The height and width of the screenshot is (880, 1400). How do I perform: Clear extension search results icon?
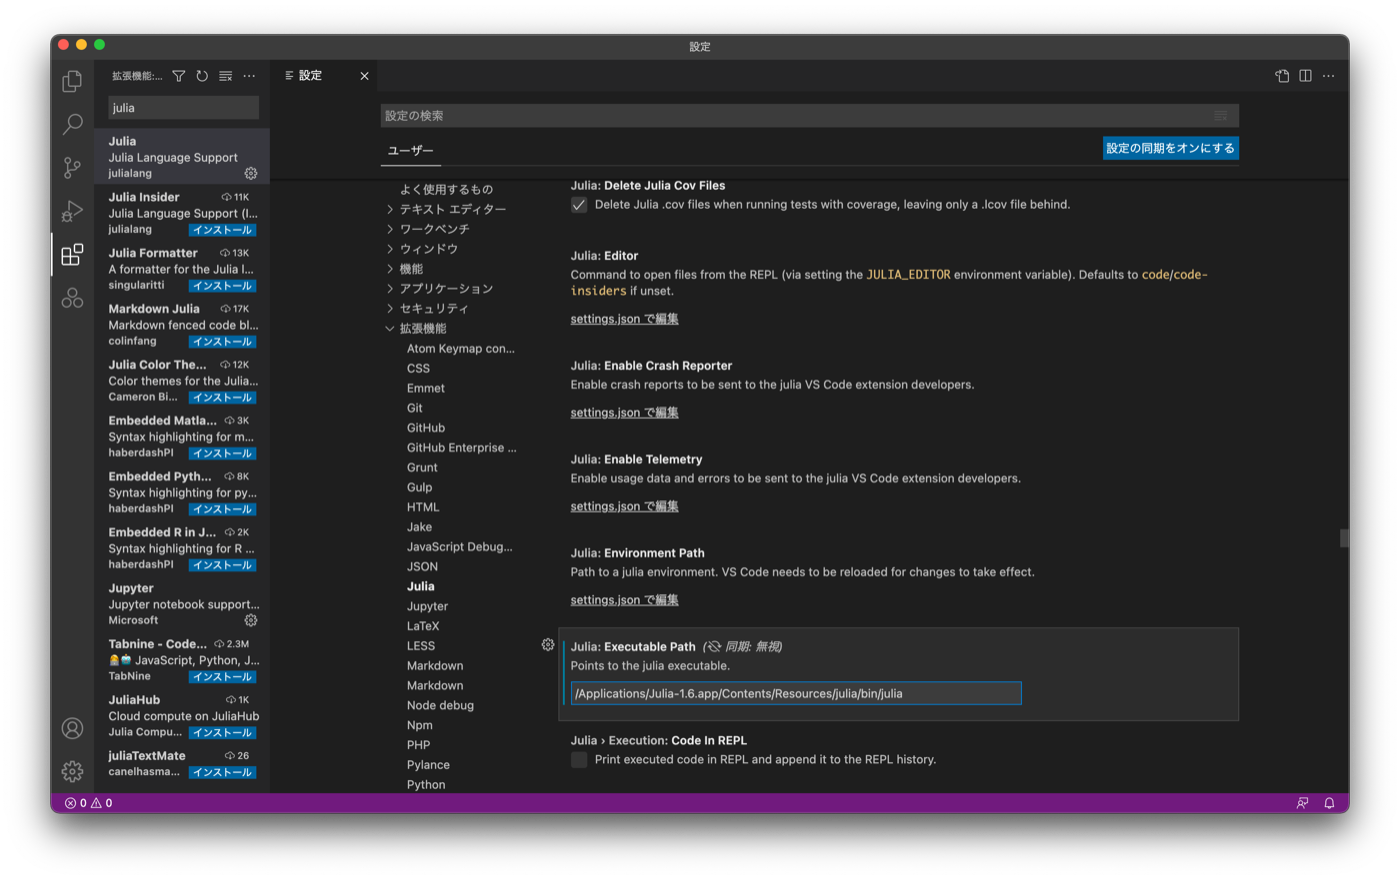(x=226, y=76)
